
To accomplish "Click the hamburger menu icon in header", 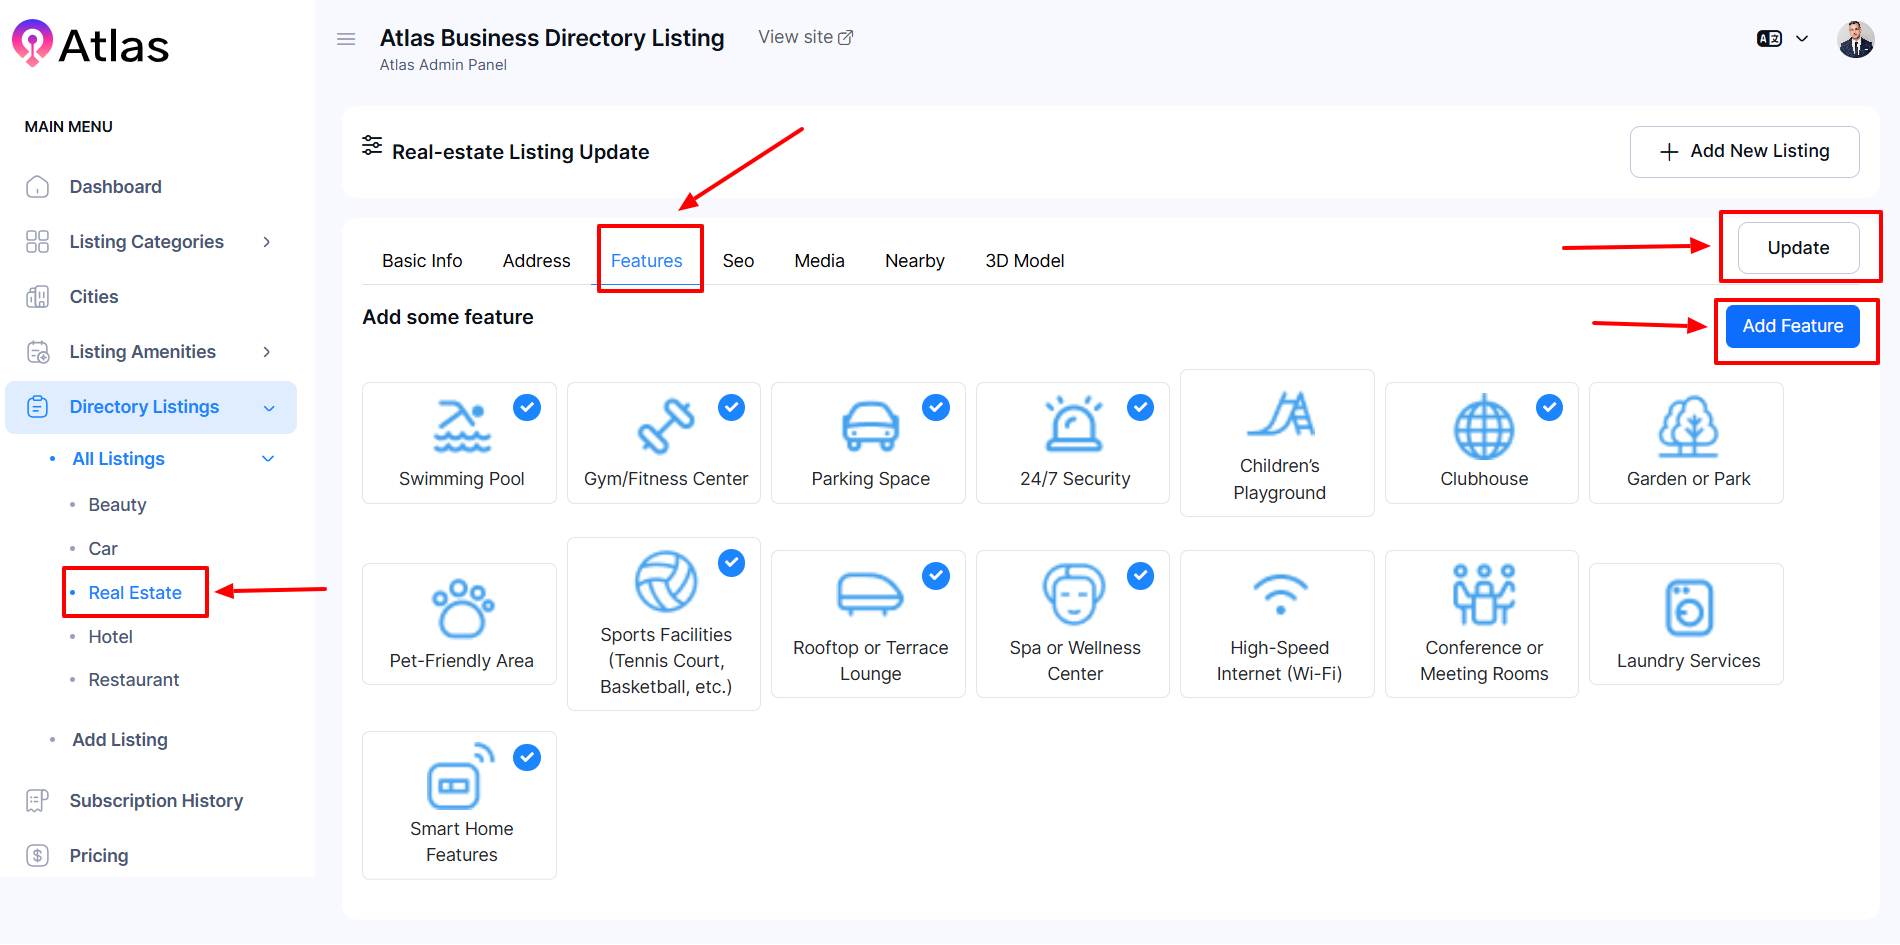I will (346, 39).
